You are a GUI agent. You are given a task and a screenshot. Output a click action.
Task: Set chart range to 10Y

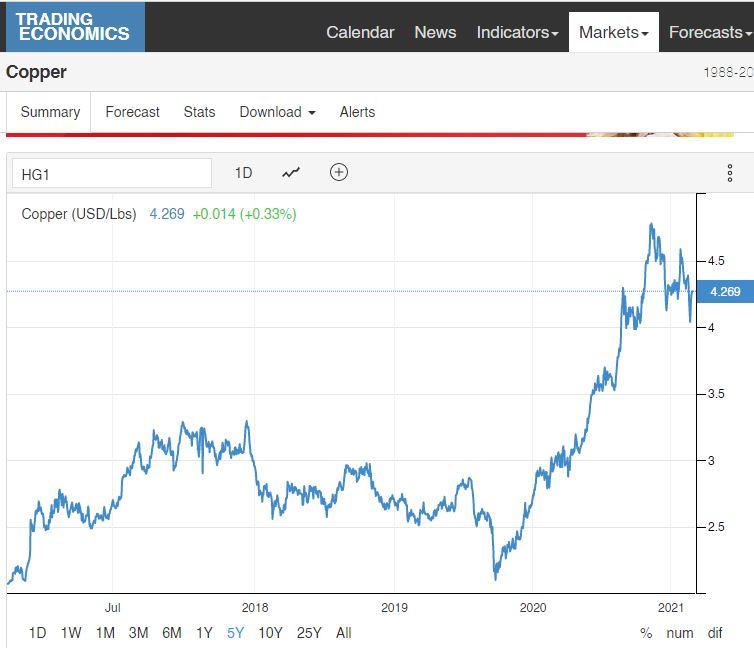270,633
